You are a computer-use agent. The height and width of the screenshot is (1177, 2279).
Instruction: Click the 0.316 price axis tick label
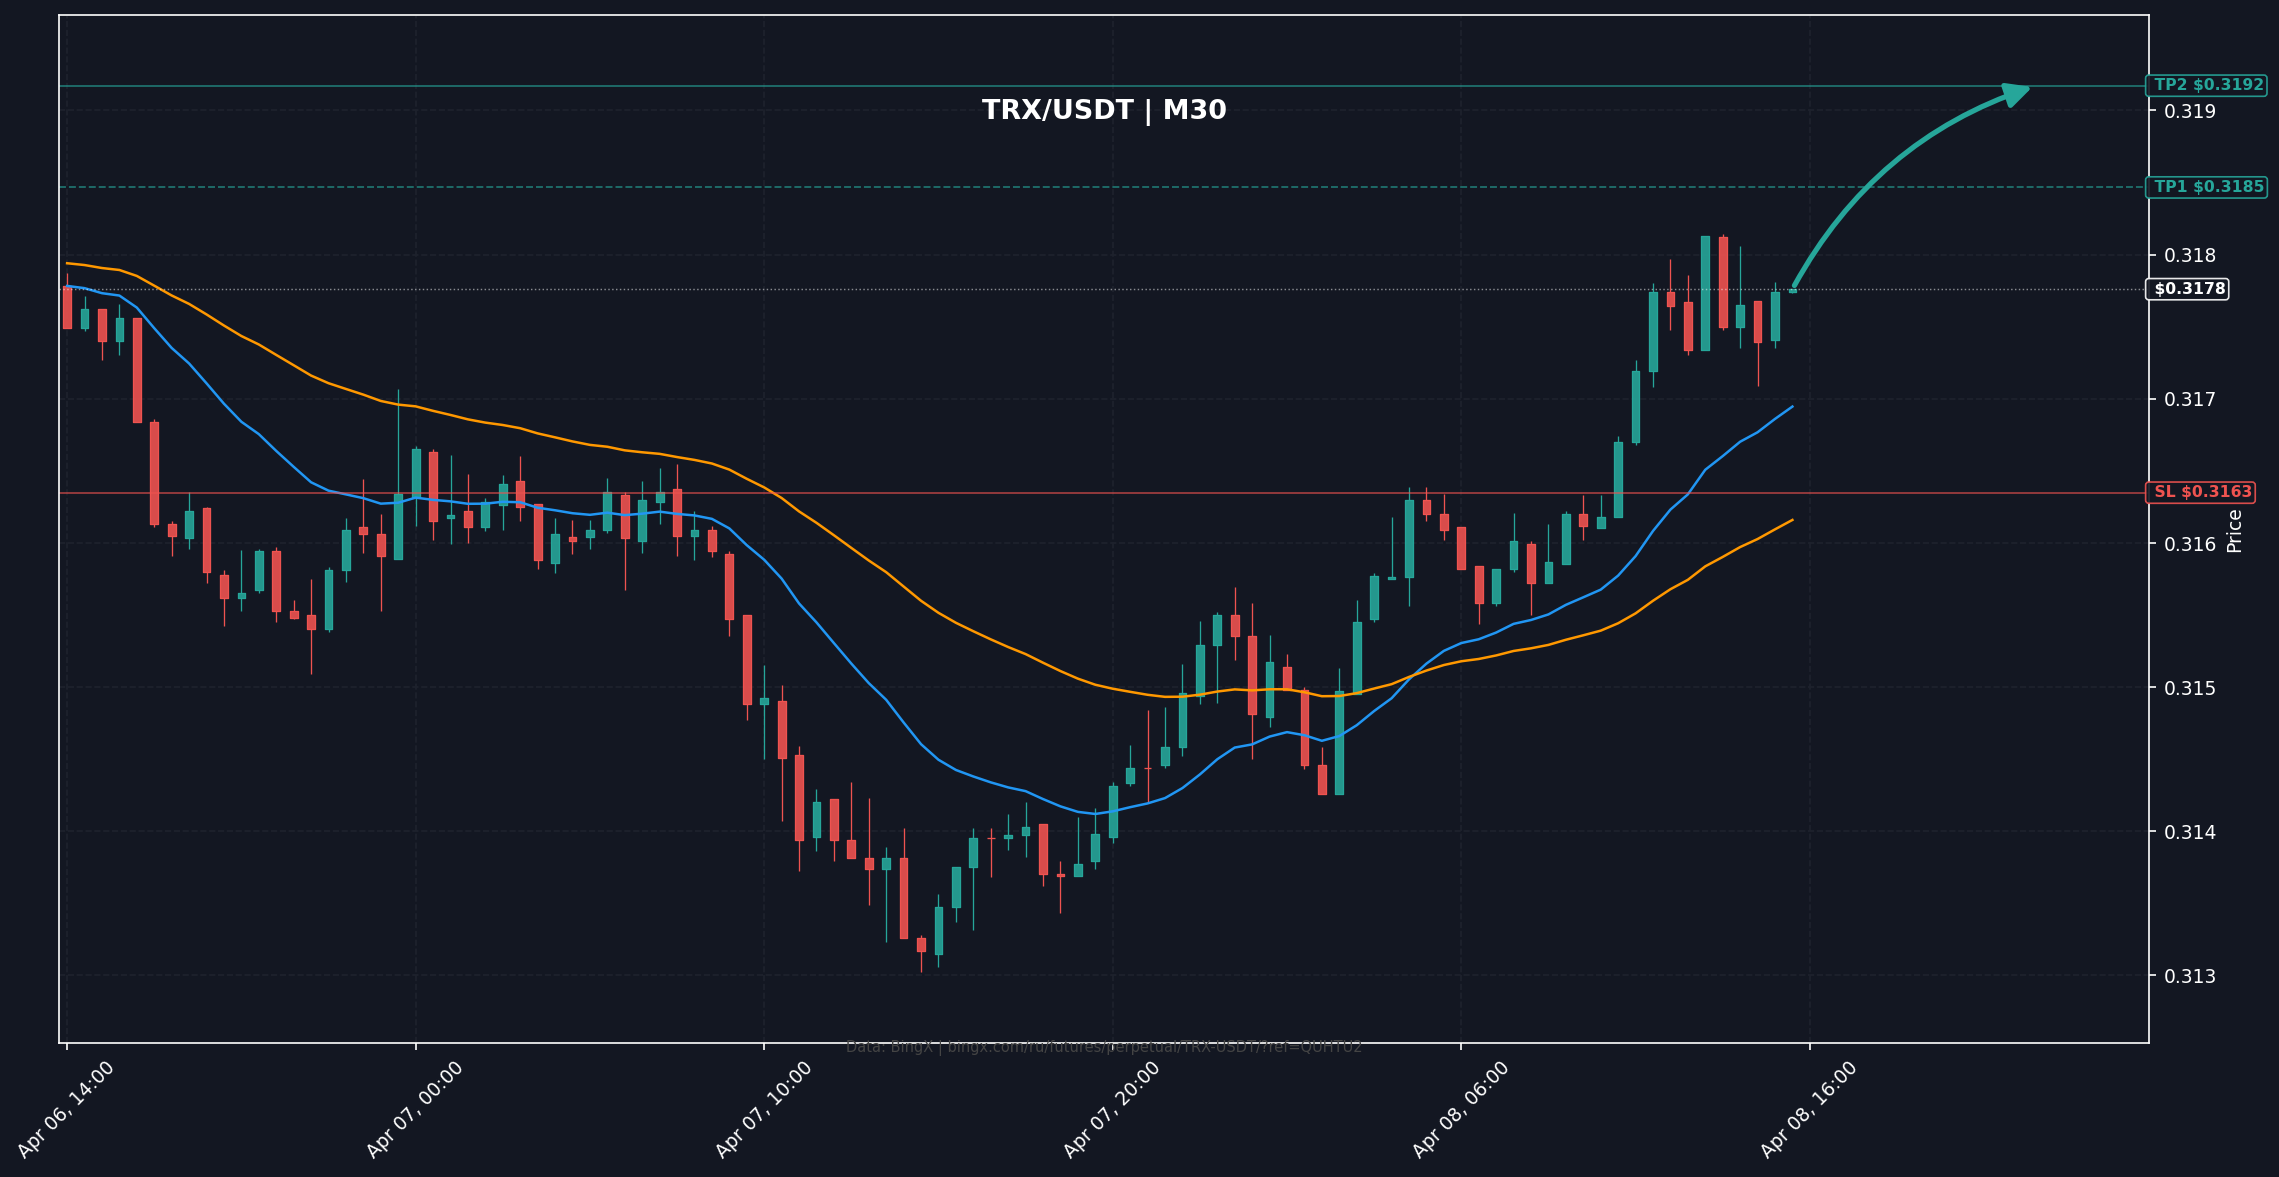click(x=2189, y=544)
